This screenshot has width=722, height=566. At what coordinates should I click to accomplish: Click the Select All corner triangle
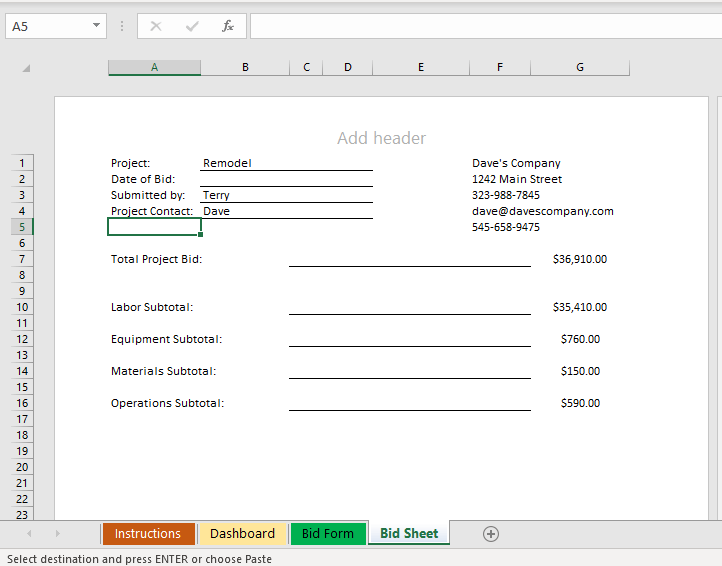click(26, 68)
